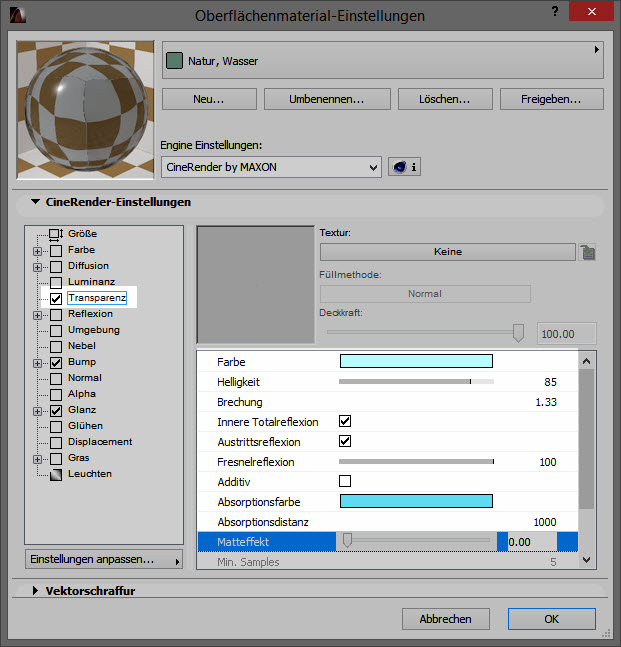
Task: Click the CineRender engine info icon
Action: click(x=404, y=167)
